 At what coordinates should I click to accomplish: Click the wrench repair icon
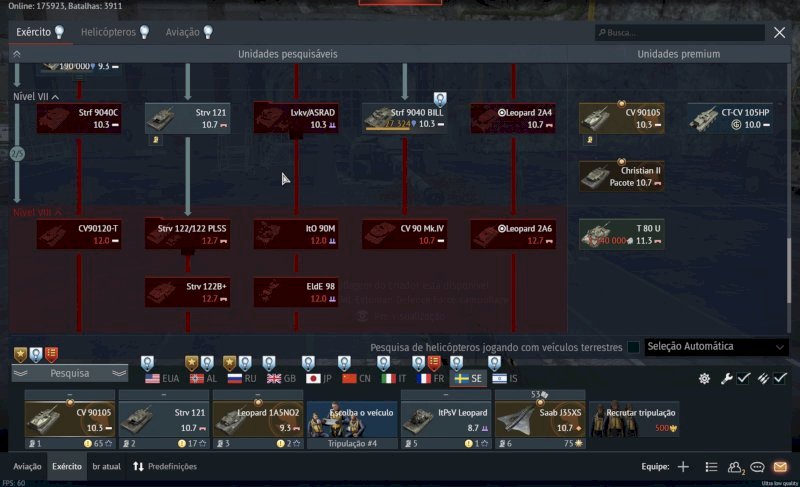click(x=727, y=378)
